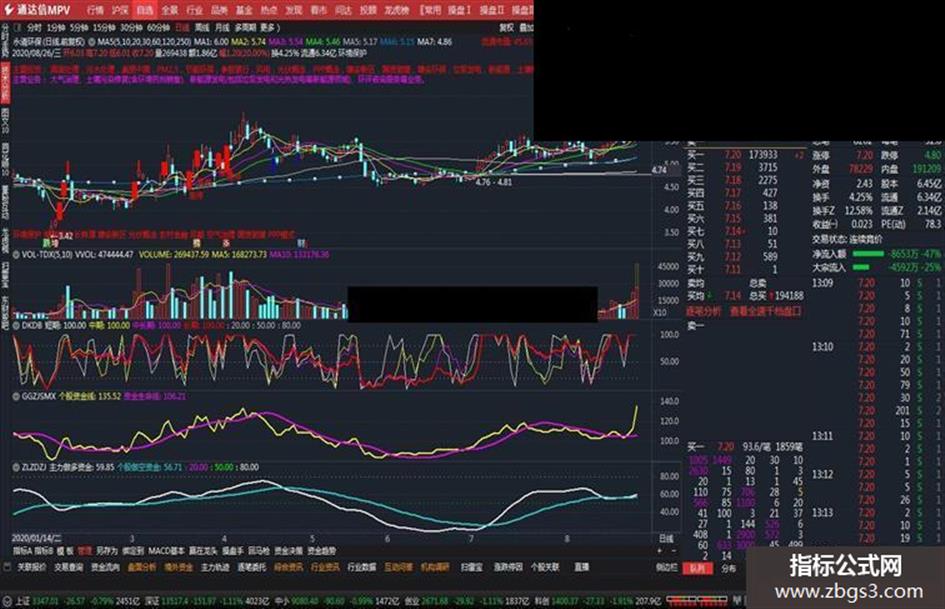
Task: Apply the 回马枪 indicator template
Action: coord(259,551)
